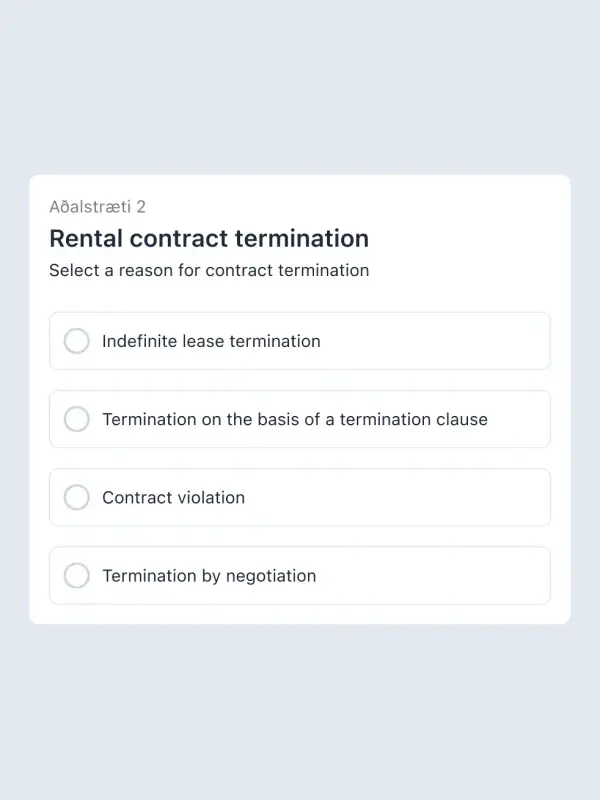600x800 pixels.
Task: Click the 'Indefinite lease termination' label text
Action: point(211,341)
